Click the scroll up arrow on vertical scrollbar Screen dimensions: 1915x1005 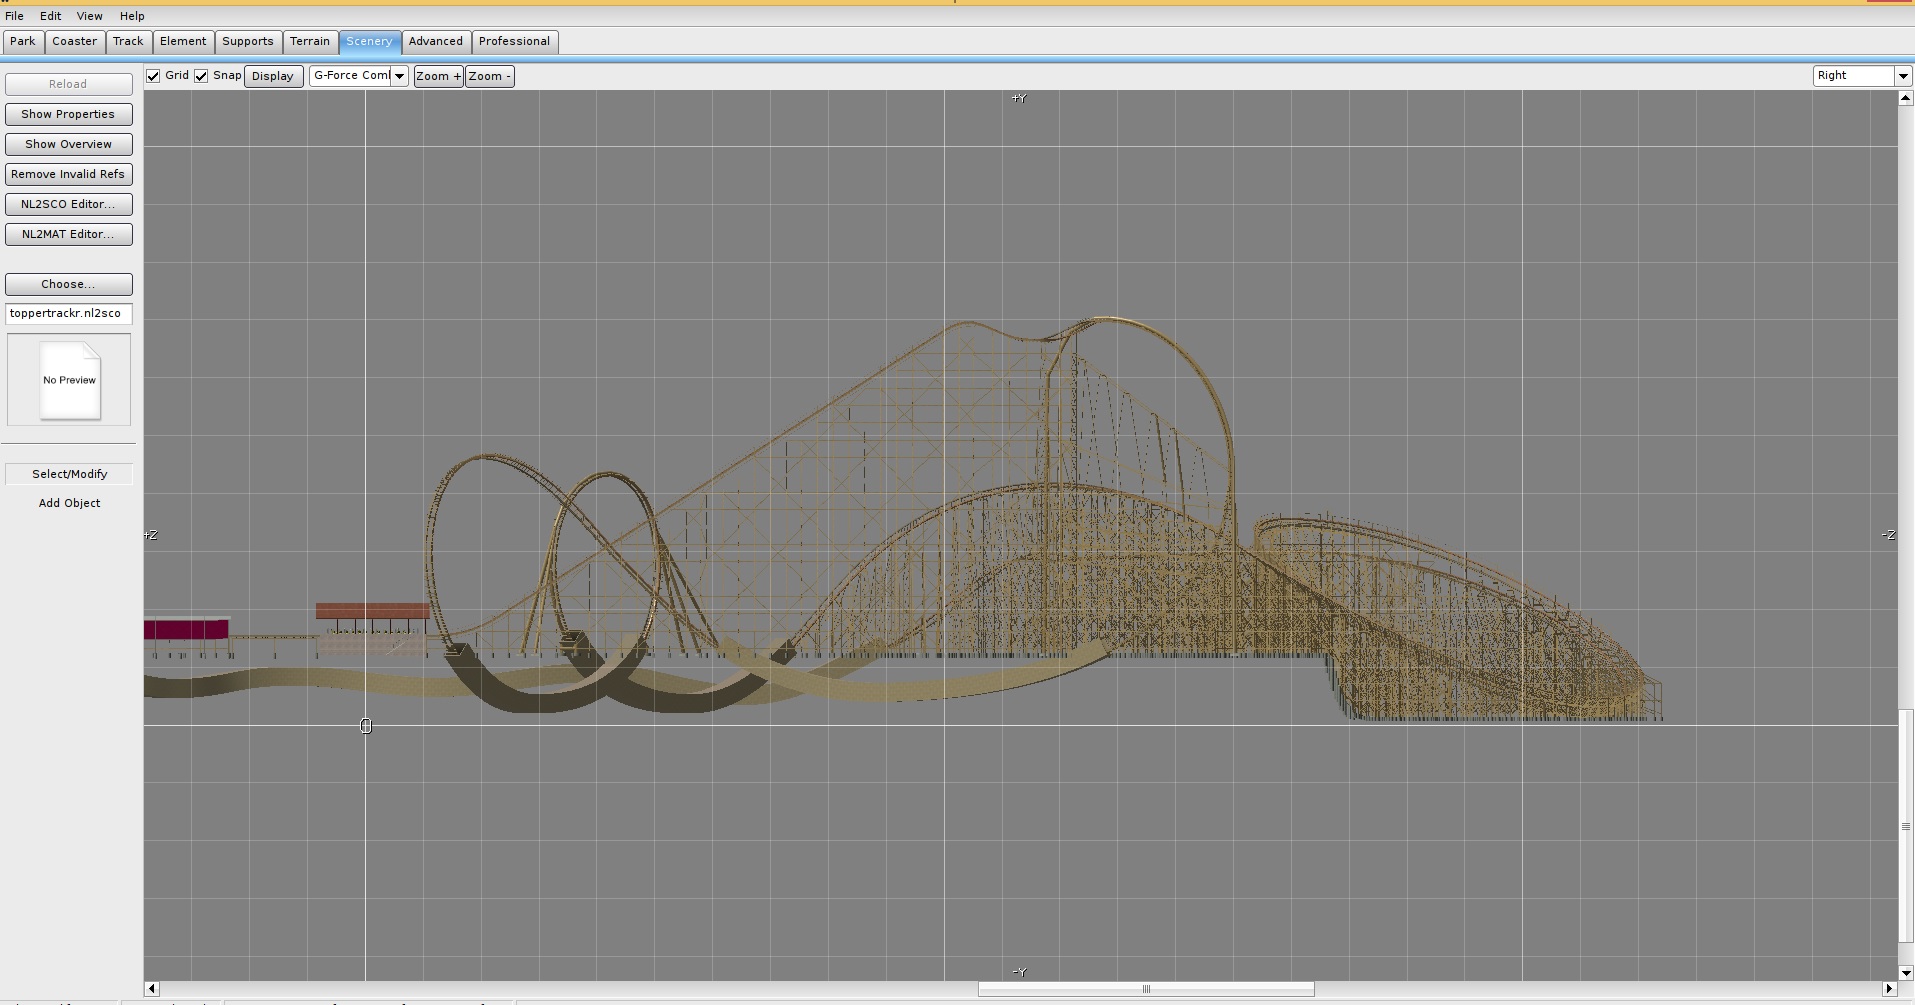(x=1905, y=98)
